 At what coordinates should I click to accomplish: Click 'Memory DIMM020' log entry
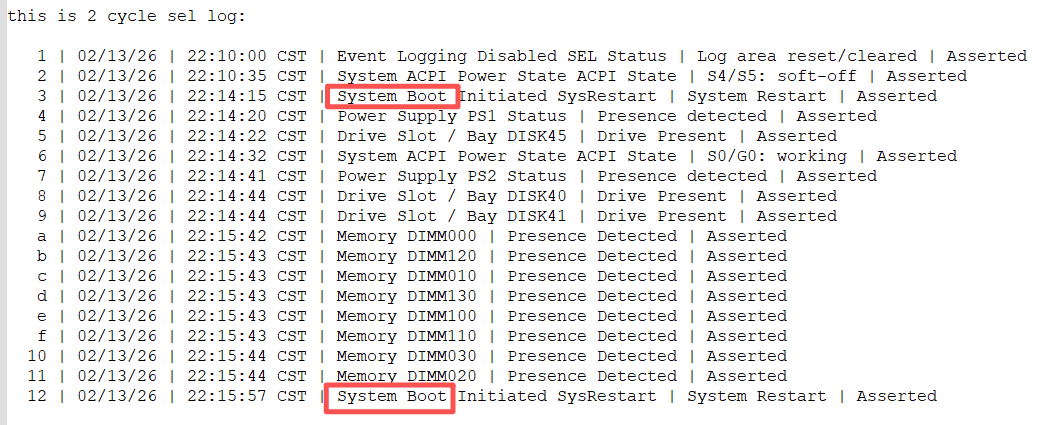pyautogui.click(x=406, y=376)
